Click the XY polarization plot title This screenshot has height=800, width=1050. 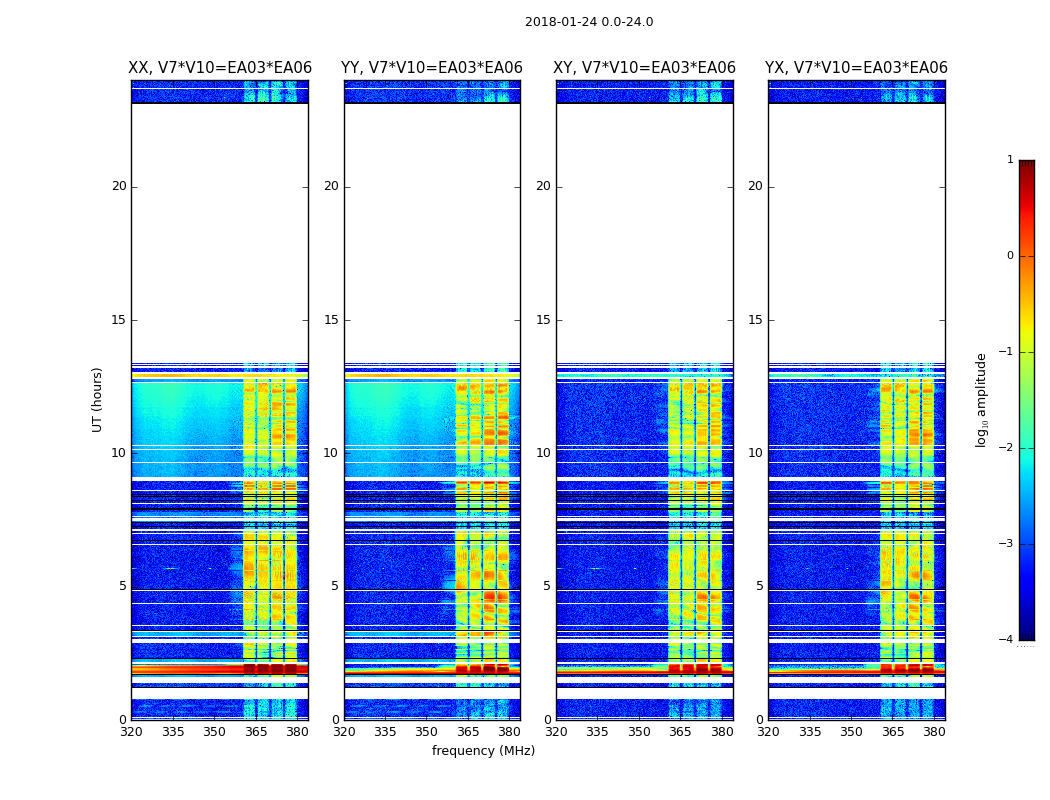645,68
